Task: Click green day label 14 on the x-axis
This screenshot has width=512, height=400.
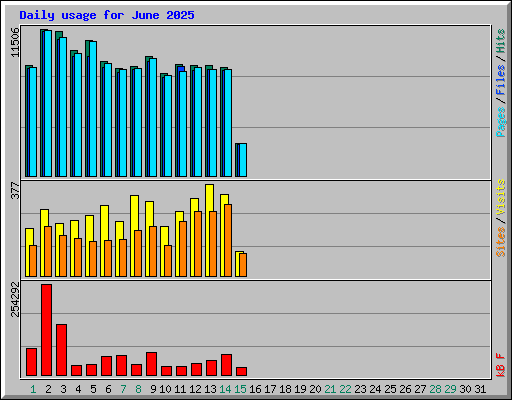Action: click(225, 389)
